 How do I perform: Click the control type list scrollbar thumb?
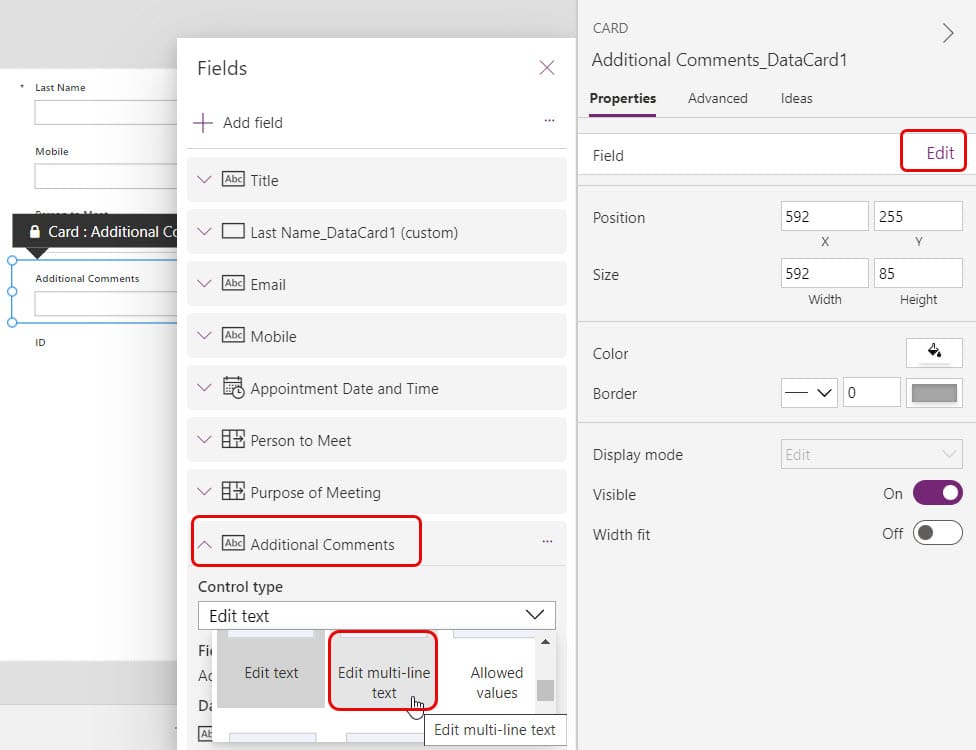pos(545,690)
